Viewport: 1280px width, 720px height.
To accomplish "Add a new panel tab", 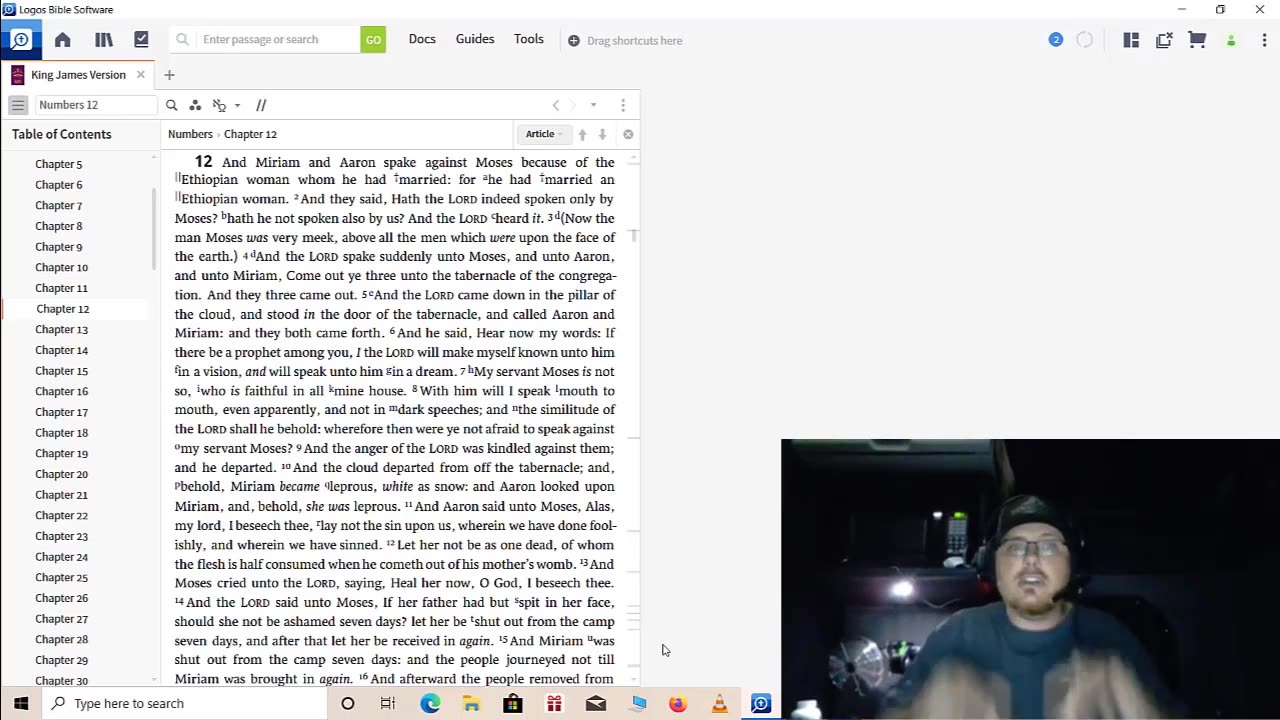I will [169, 75].
